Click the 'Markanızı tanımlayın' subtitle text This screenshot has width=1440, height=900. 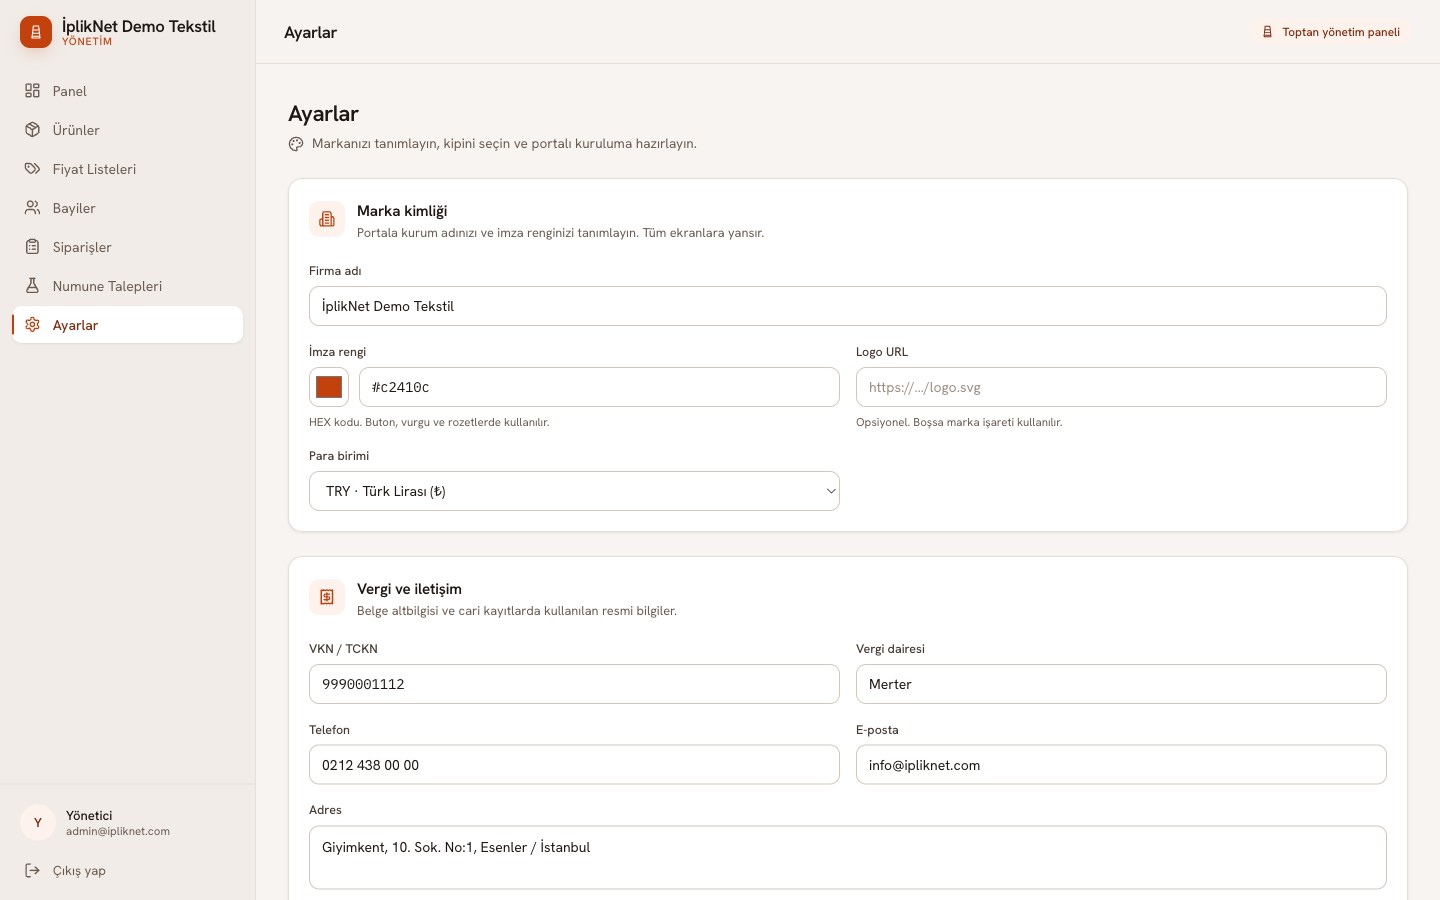click(504, 144)
